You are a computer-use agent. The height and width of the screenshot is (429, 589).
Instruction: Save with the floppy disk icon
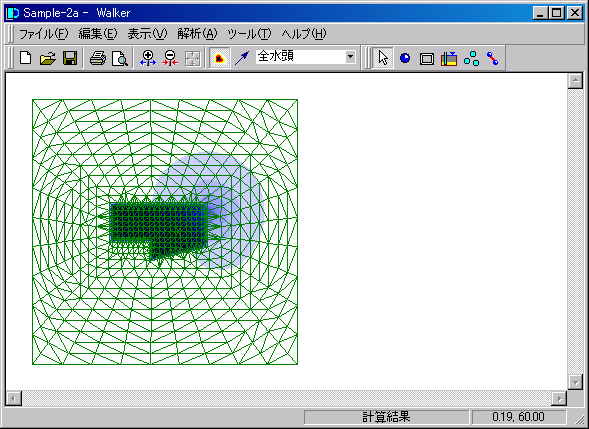70,58
